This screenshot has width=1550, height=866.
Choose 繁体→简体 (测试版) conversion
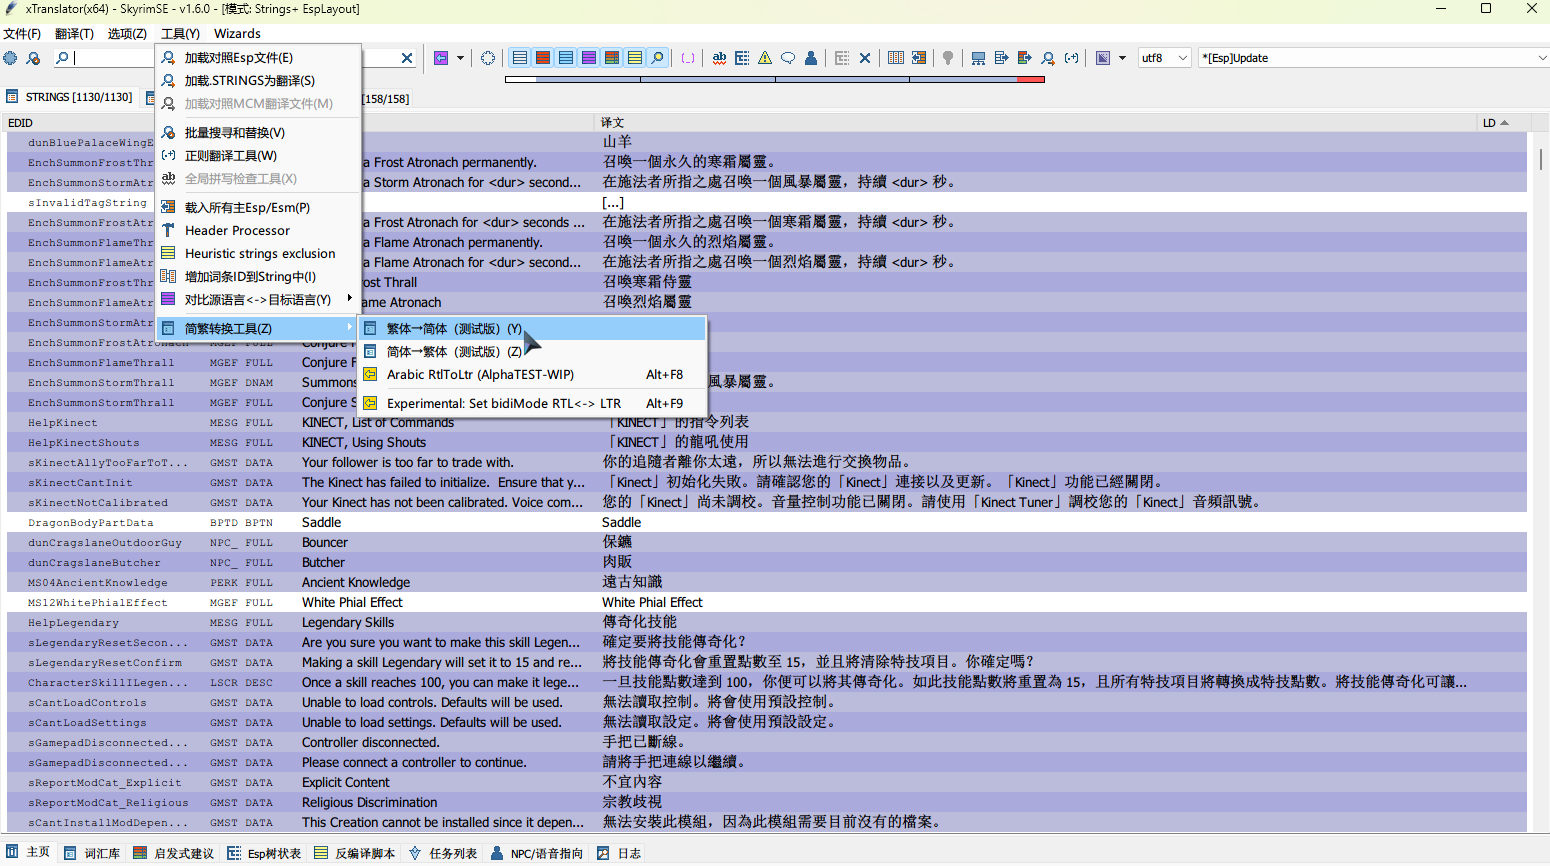pos(533,329)
